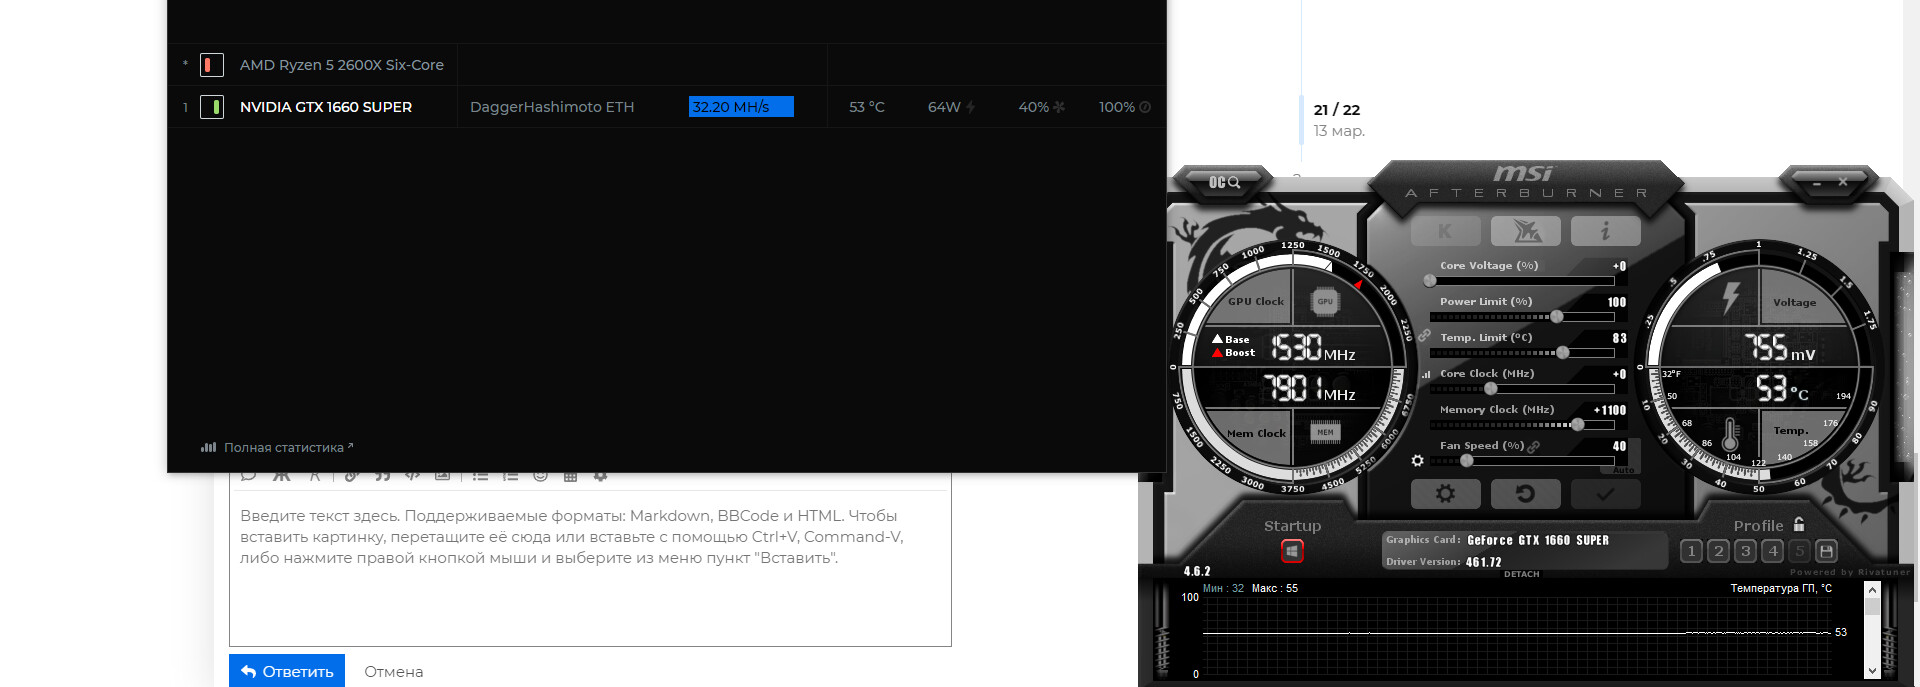The image size is (1920, 687).
Task: Submit the reply with the 'Ответить' button
Action: coord(287,671)
